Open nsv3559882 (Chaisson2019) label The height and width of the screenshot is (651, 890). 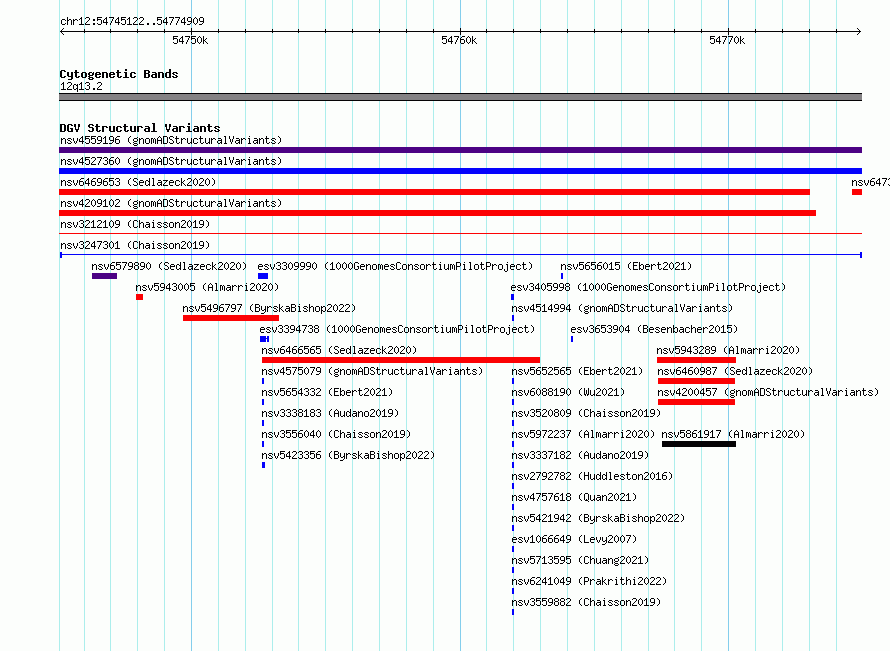tap(586, 602)
